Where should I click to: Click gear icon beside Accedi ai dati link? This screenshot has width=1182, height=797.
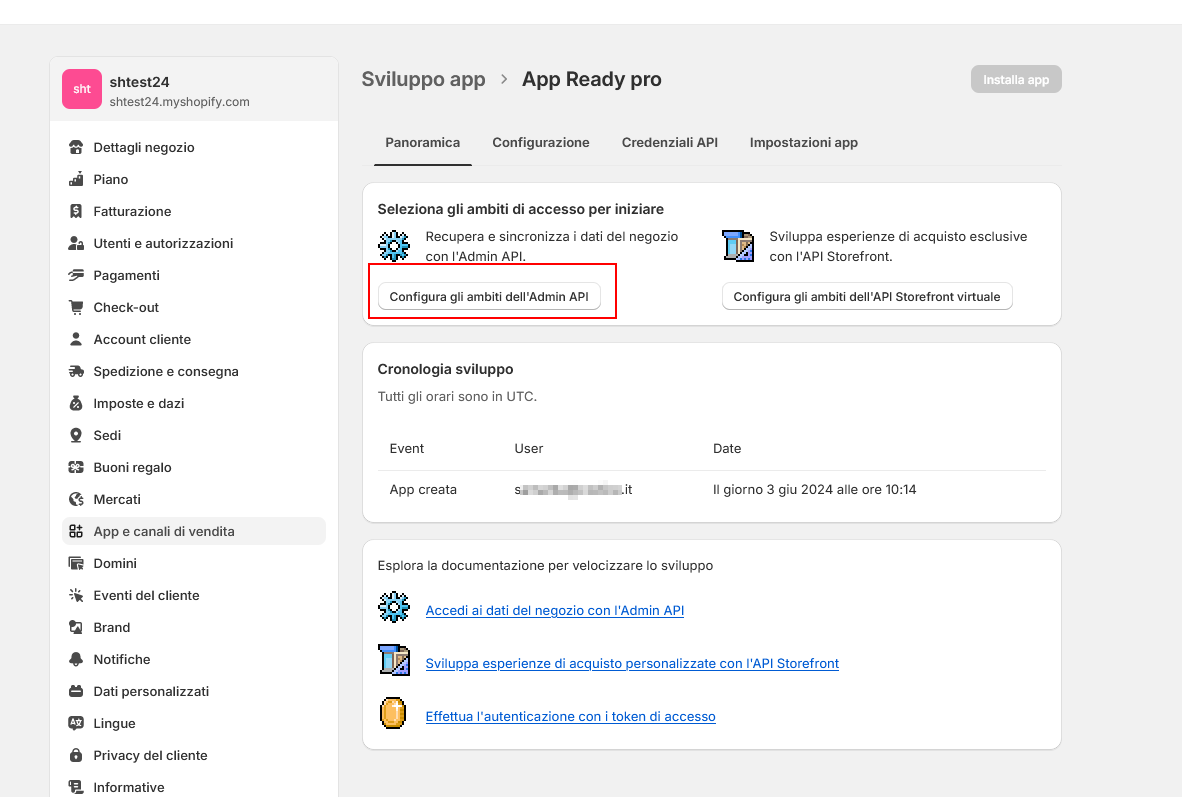tap(393, 607)
